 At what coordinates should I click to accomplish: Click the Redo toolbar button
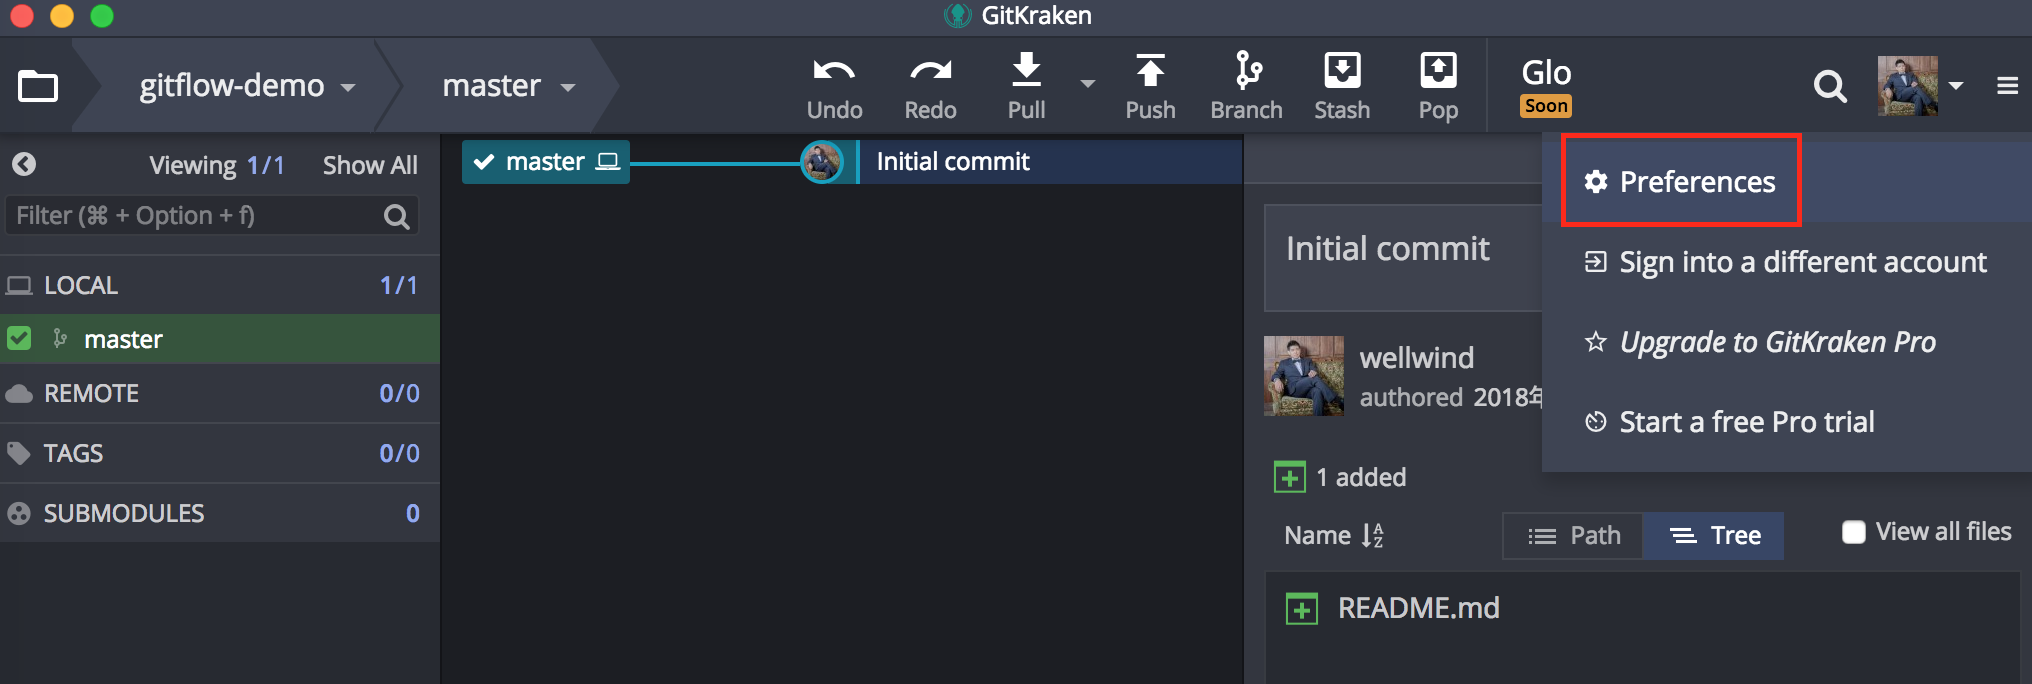click(930, 87)
